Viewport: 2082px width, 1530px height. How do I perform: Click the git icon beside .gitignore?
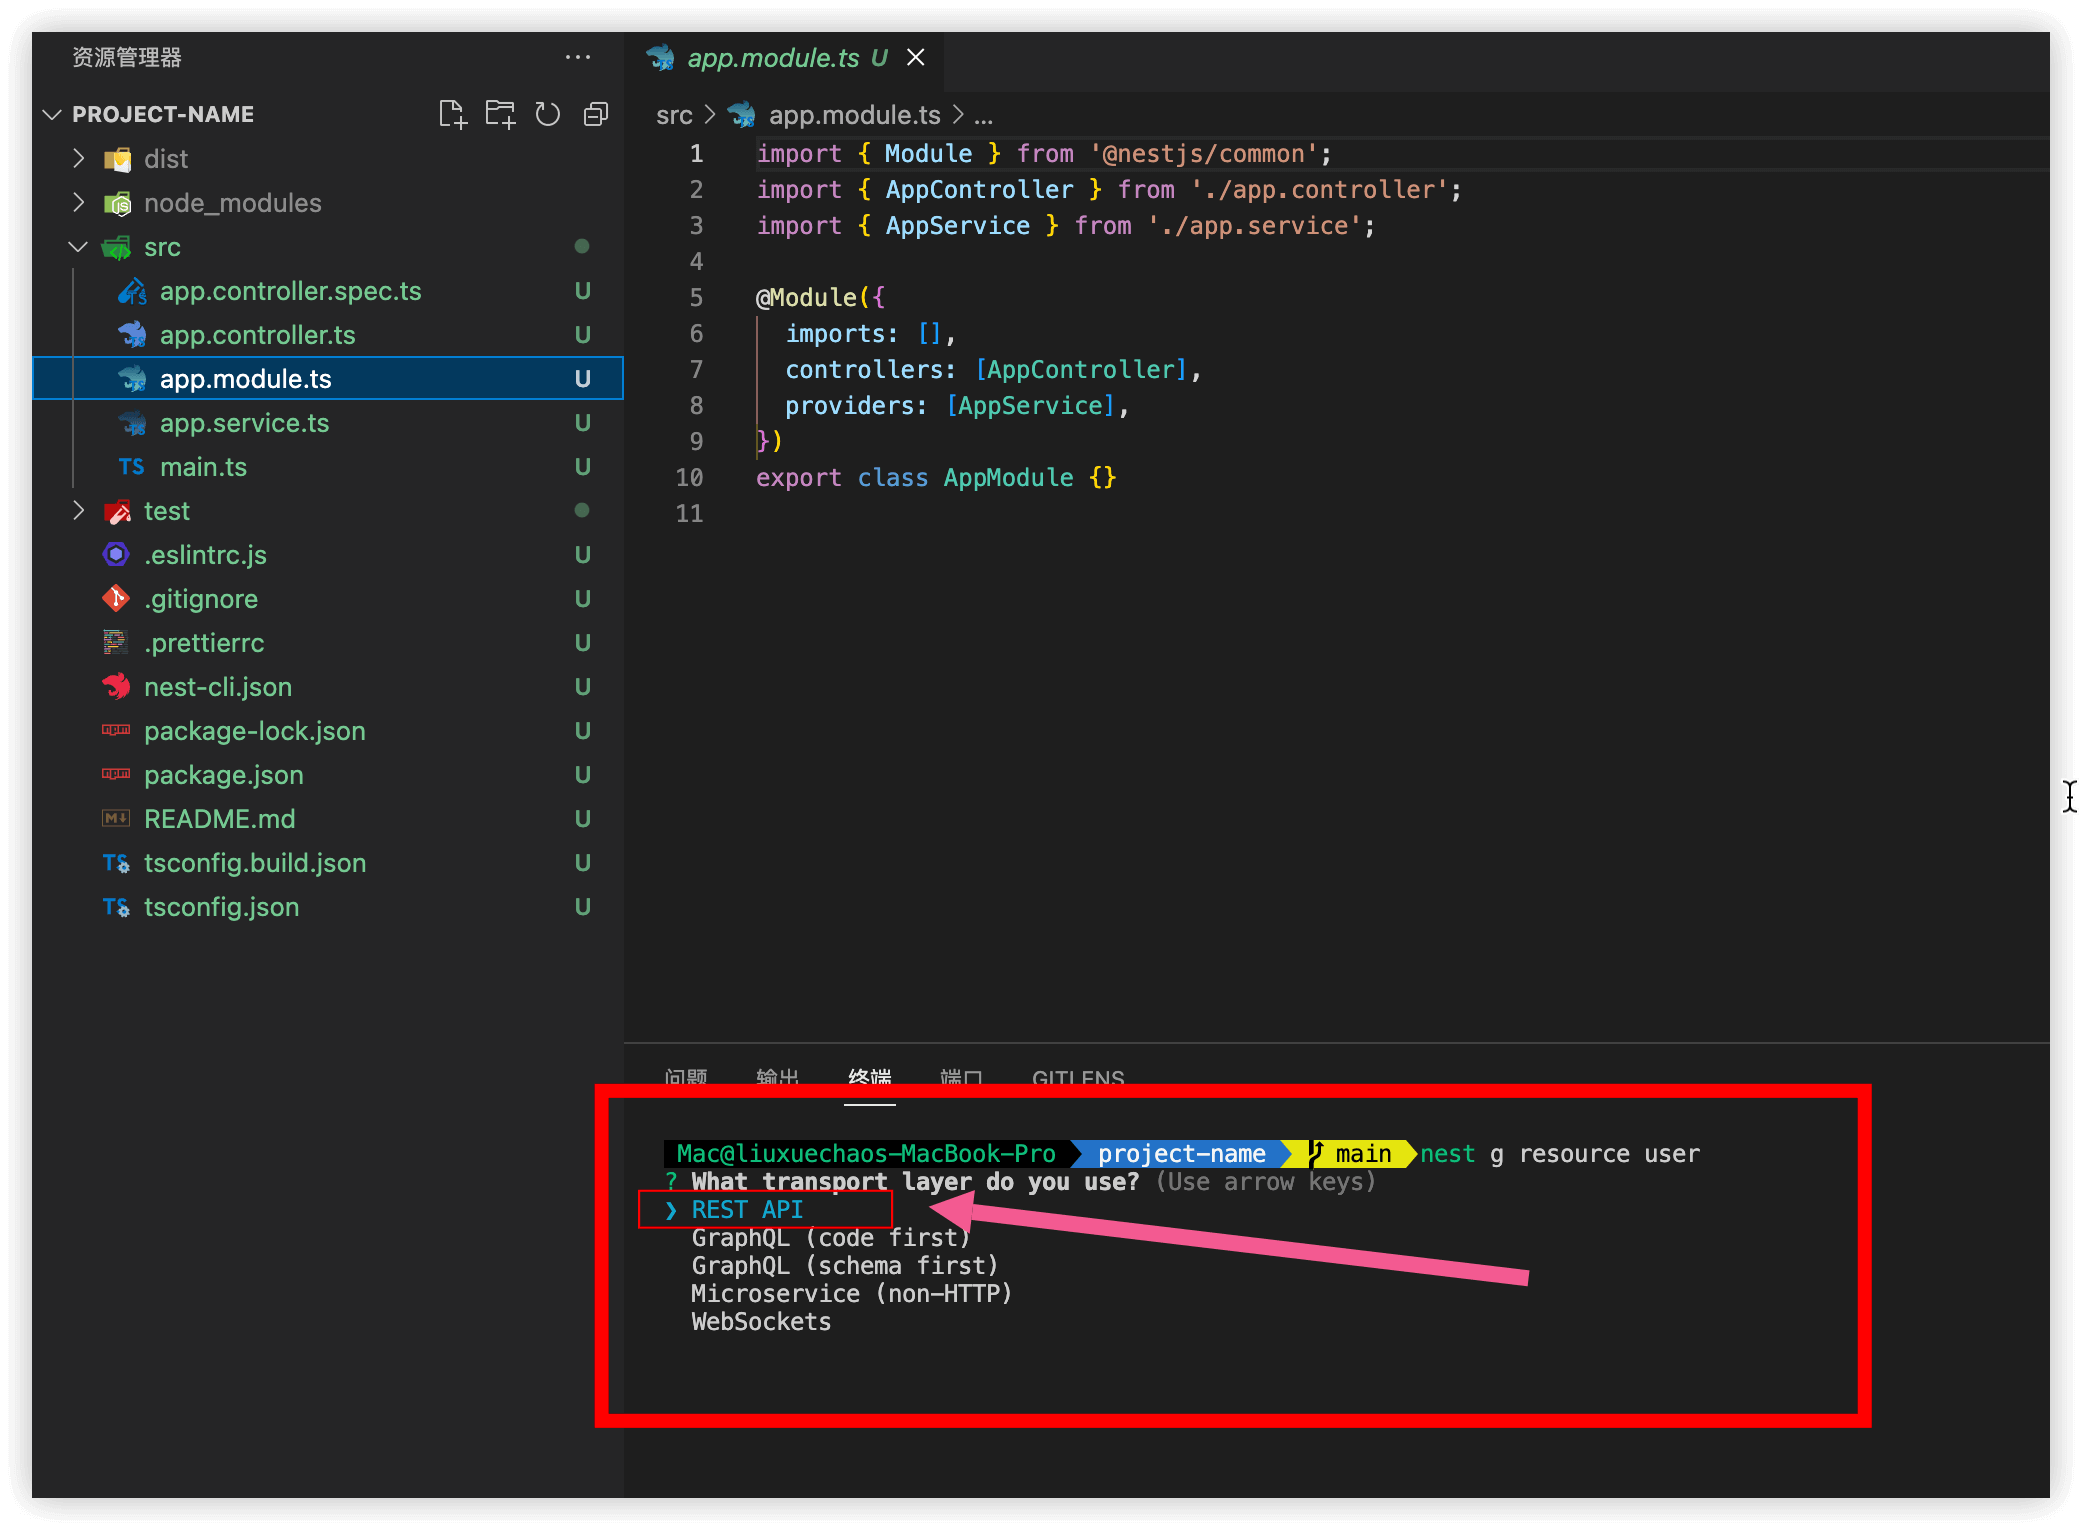[x=117, y=598]
